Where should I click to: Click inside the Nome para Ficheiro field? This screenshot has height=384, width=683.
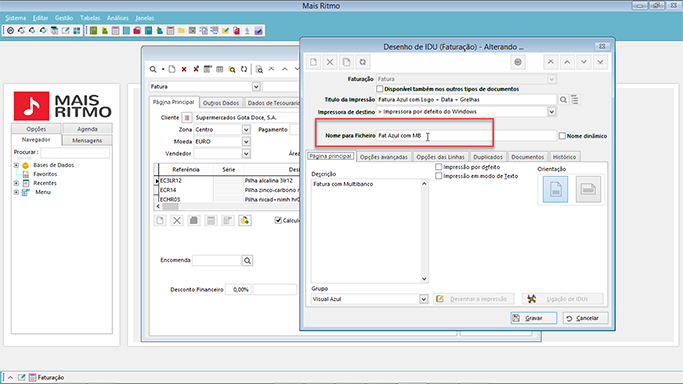466,136
